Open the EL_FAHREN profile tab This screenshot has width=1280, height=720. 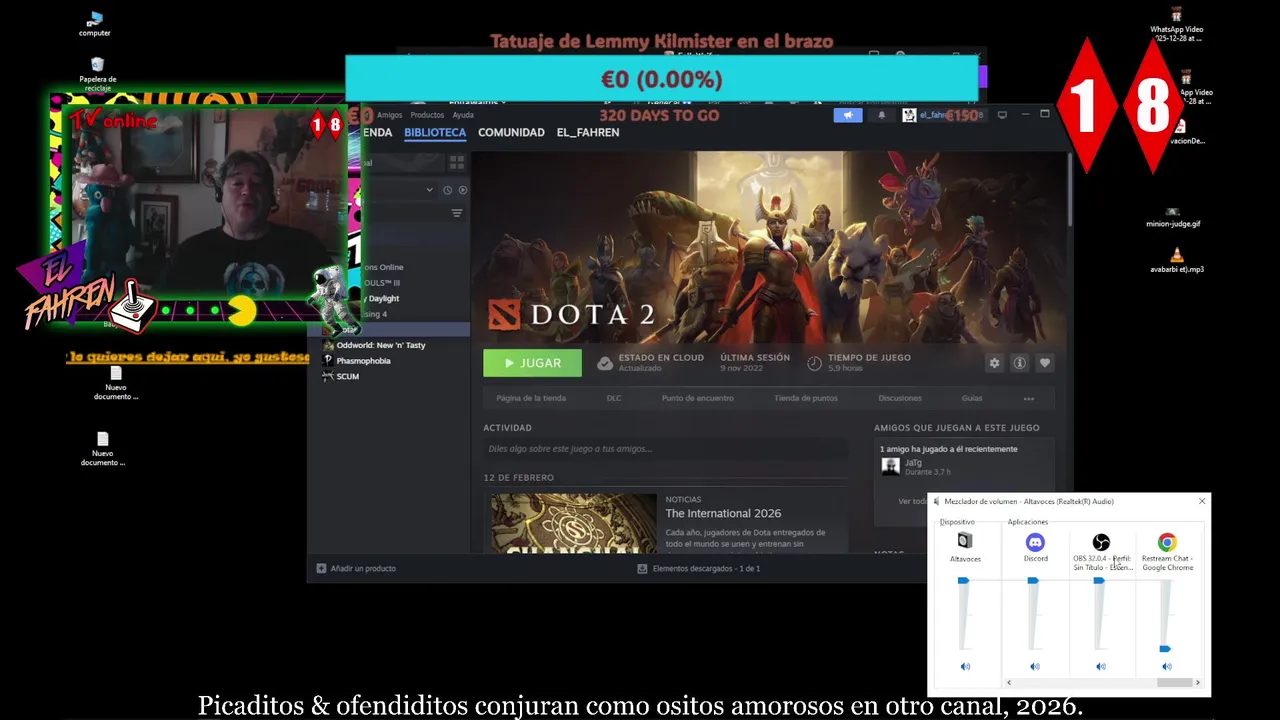tap(588, 132)
